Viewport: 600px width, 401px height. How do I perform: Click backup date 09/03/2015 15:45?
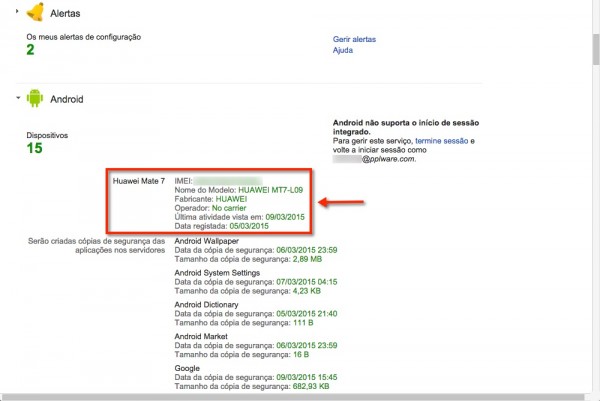(x=307, y=377)
